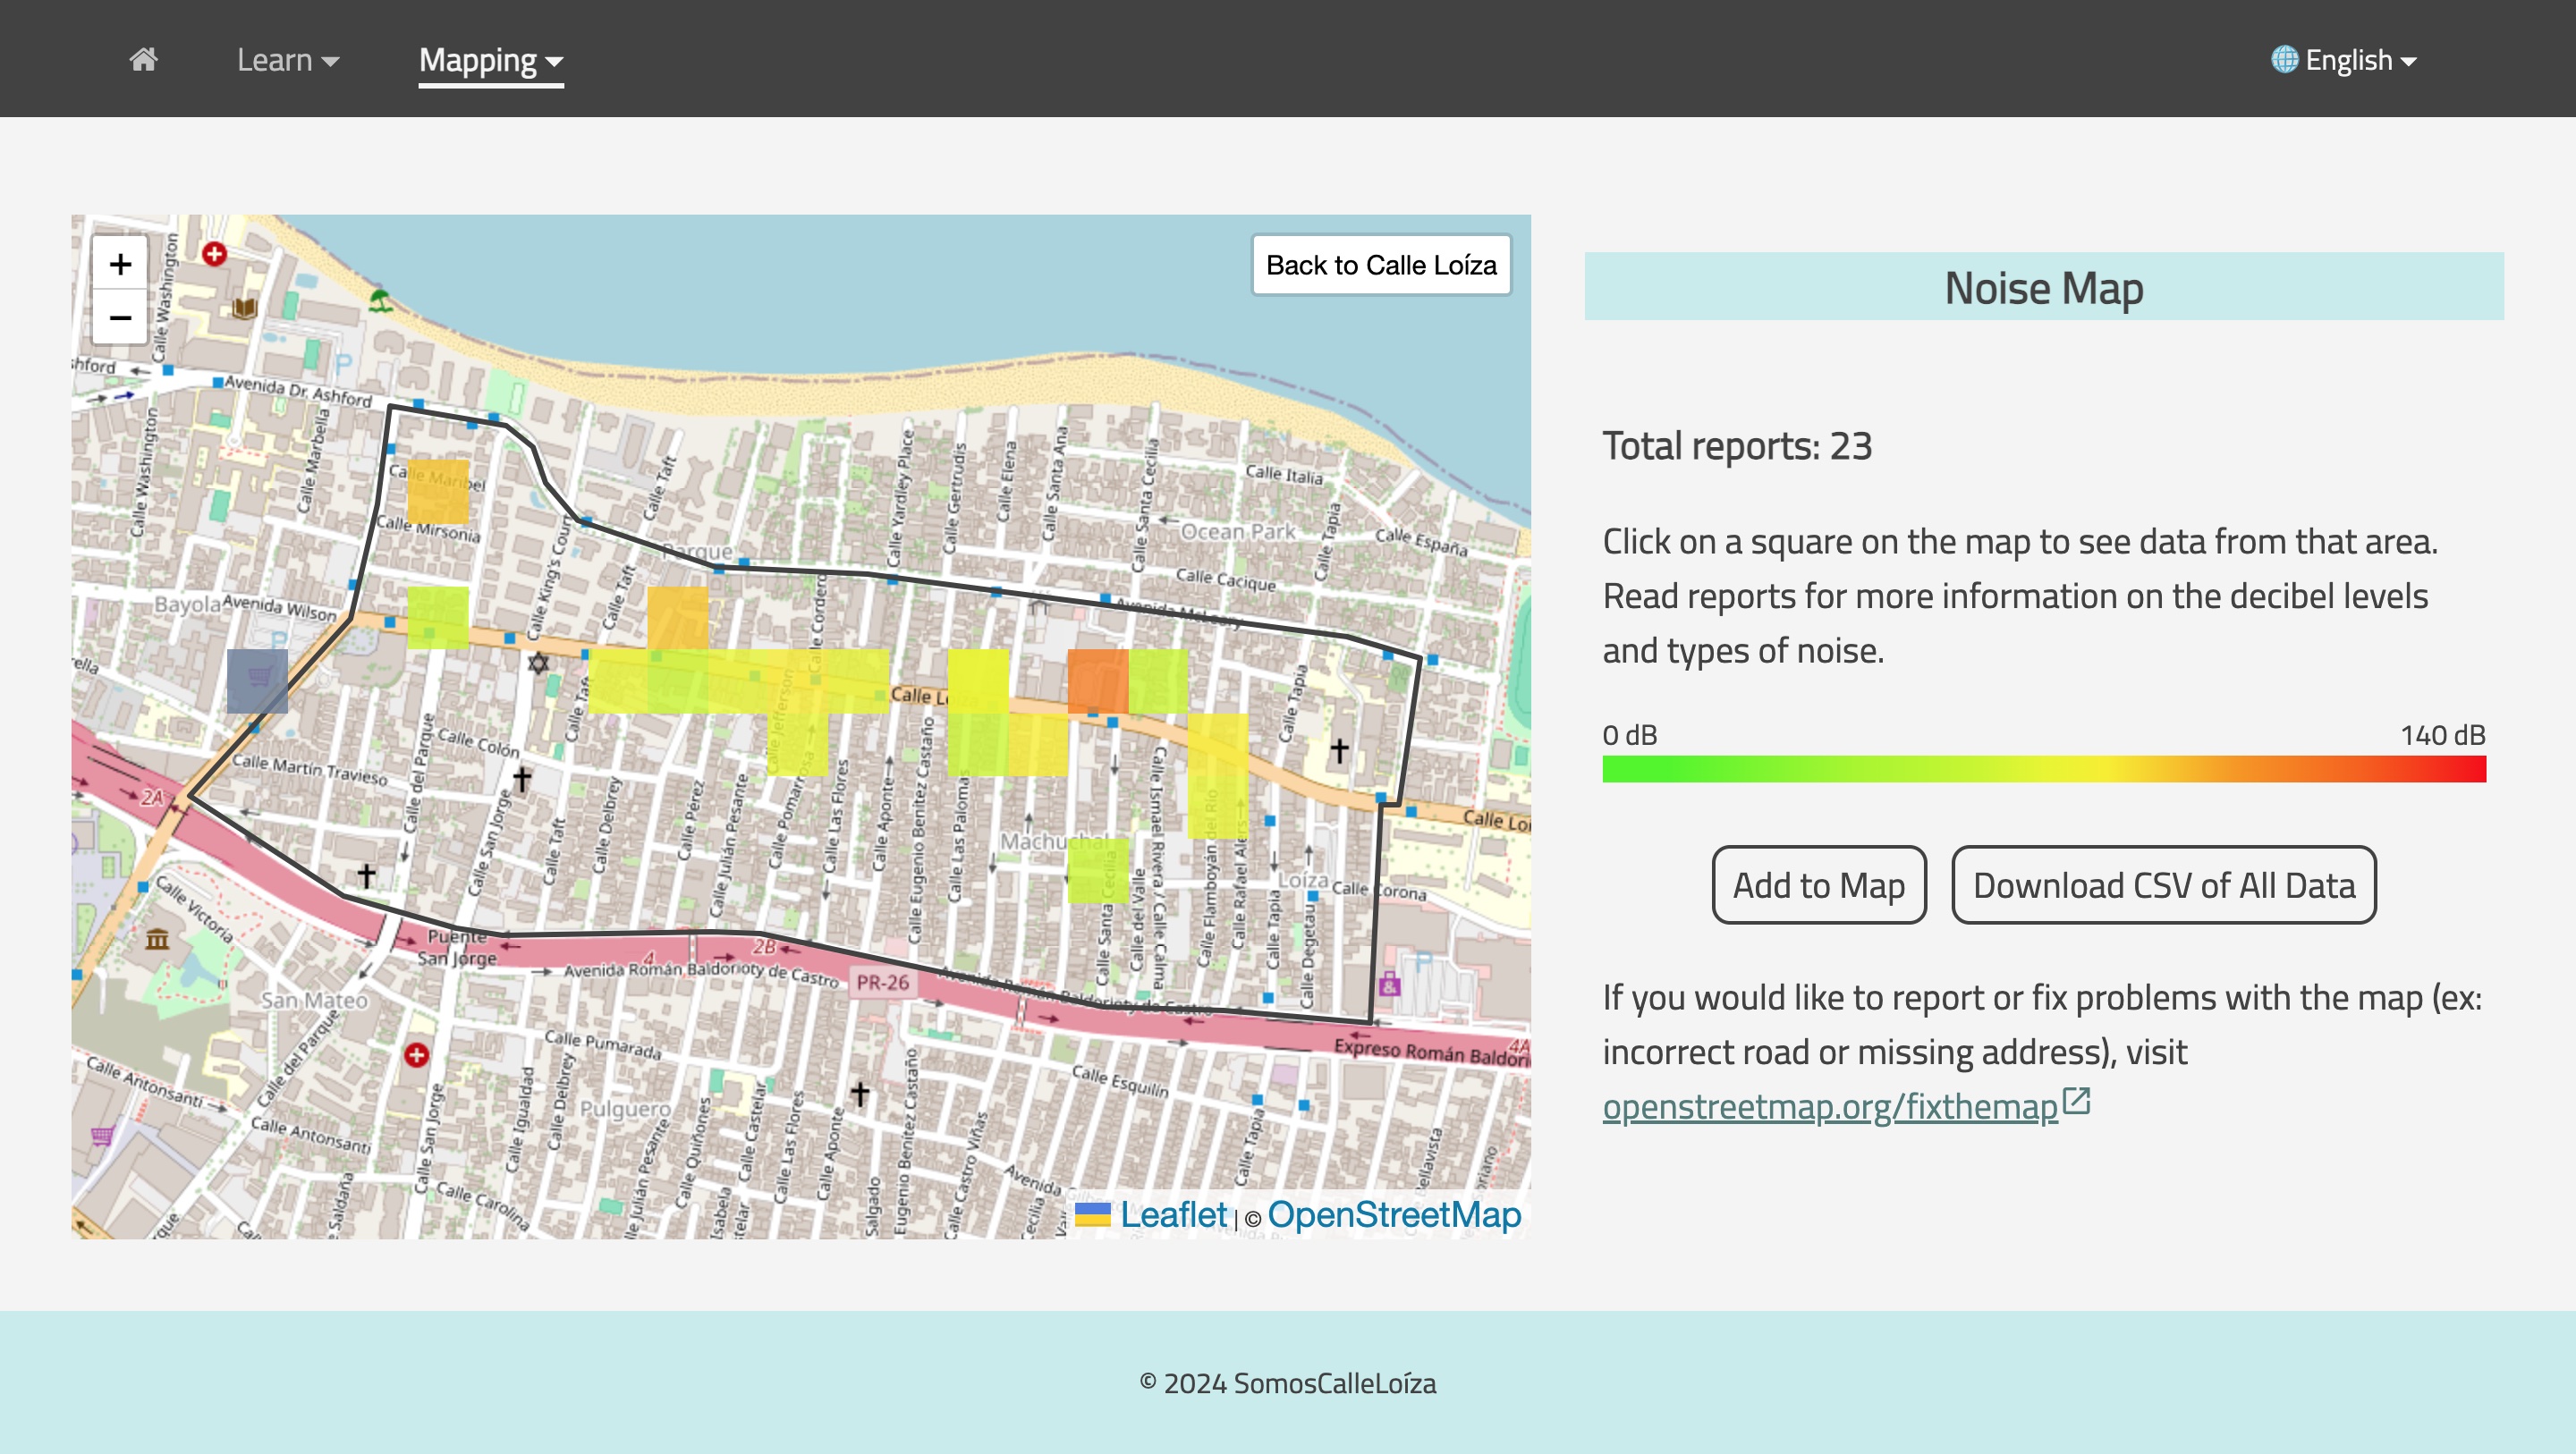Click the purple shopping bag icon on map

pos(1390,985)
